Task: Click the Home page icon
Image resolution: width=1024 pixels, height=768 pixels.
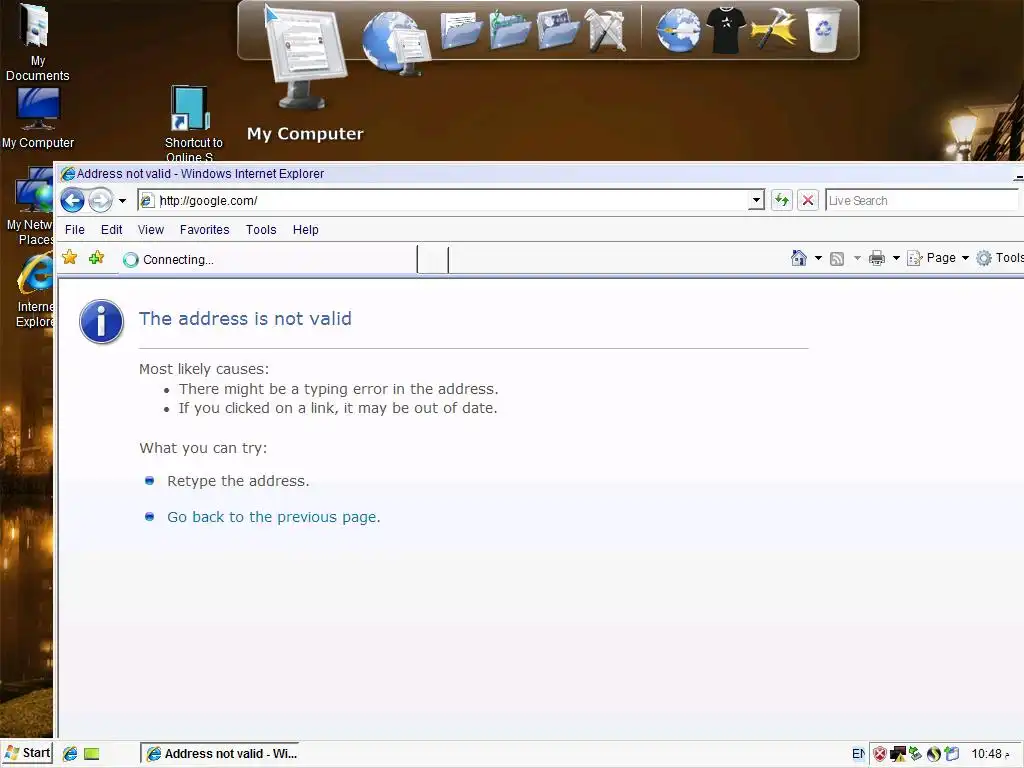Action: 798,258
